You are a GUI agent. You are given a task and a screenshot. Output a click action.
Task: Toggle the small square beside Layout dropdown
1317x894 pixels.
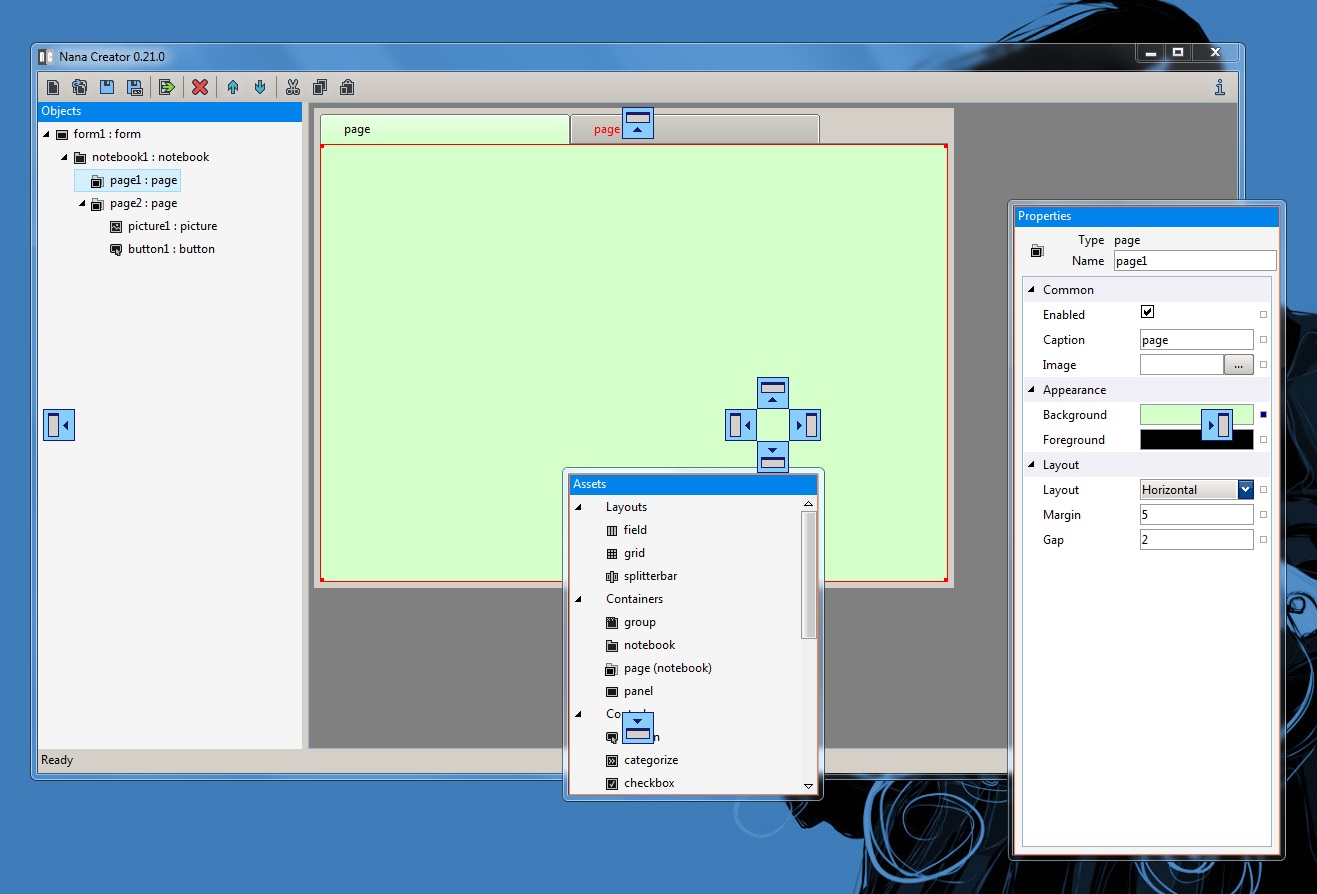pyautogui.click(x=1263, y=490)
